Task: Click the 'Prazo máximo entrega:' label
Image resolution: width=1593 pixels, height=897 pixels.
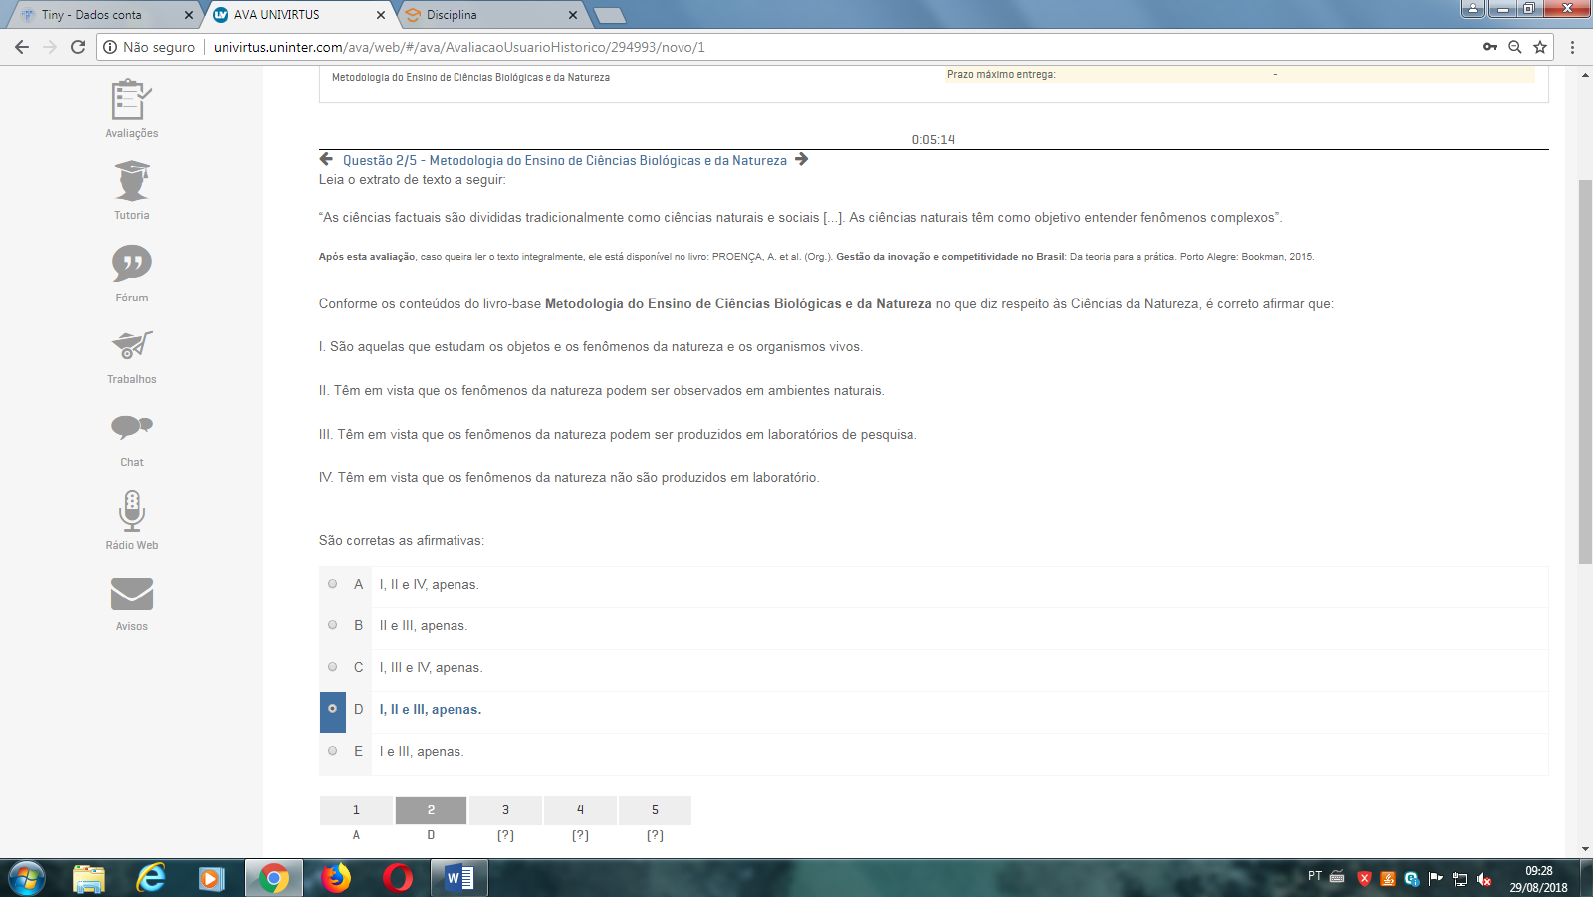Action: pos(1001,75)
